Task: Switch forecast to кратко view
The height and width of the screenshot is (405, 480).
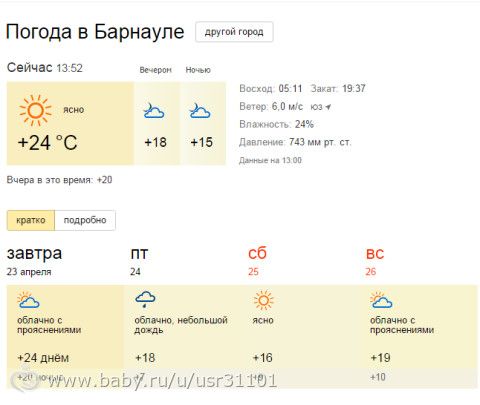Action: point(31,220)
